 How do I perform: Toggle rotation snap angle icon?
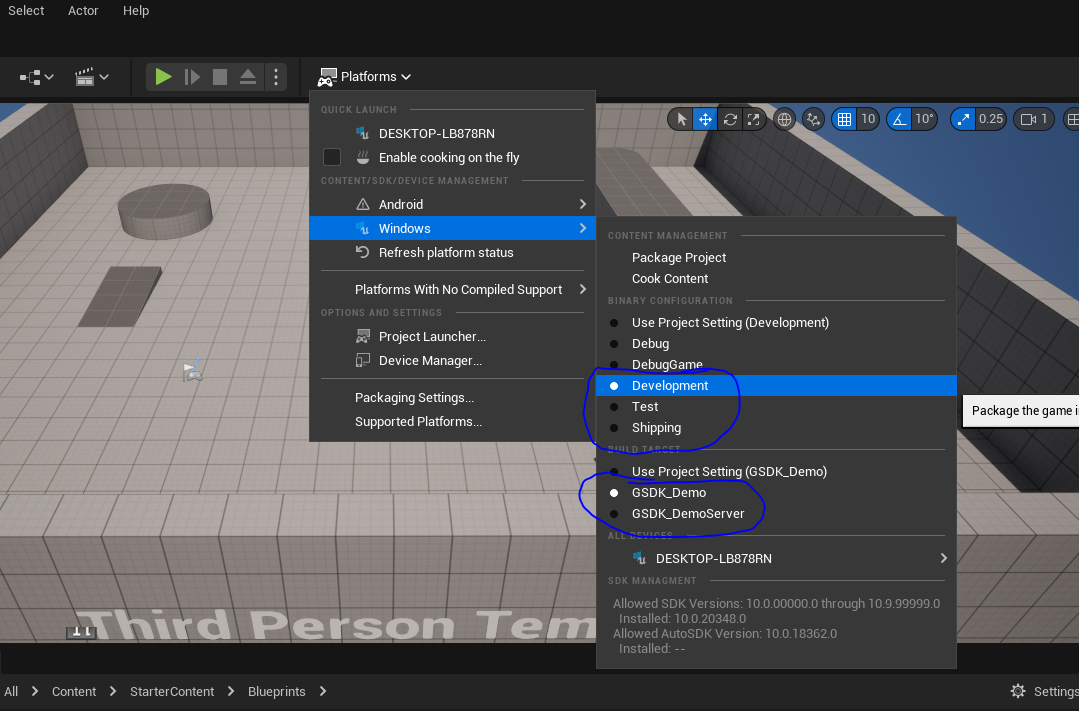point(899,119)
